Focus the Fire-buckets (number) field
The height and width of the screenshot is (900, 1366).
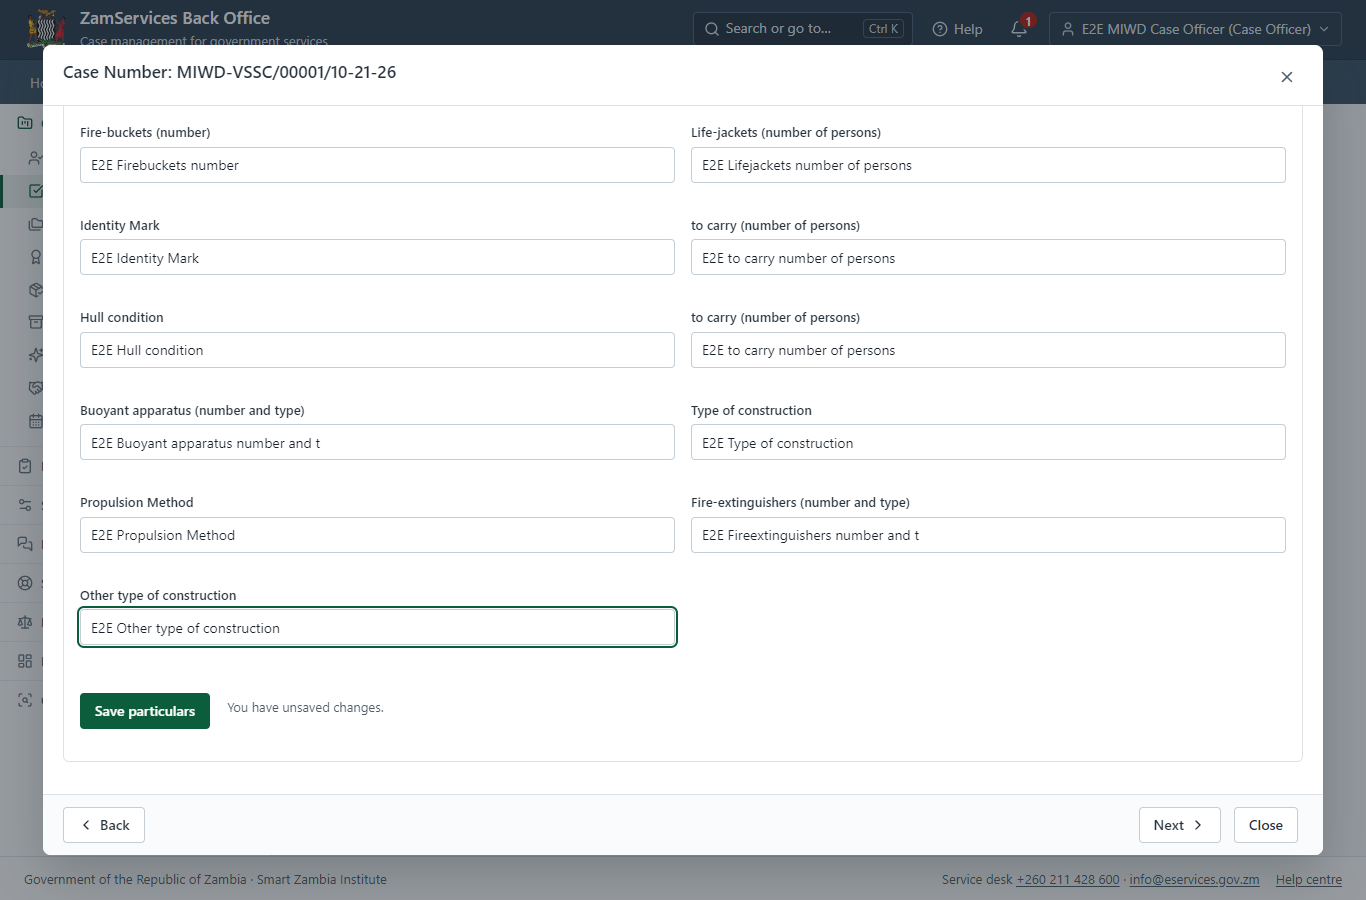tap(377, 165)
